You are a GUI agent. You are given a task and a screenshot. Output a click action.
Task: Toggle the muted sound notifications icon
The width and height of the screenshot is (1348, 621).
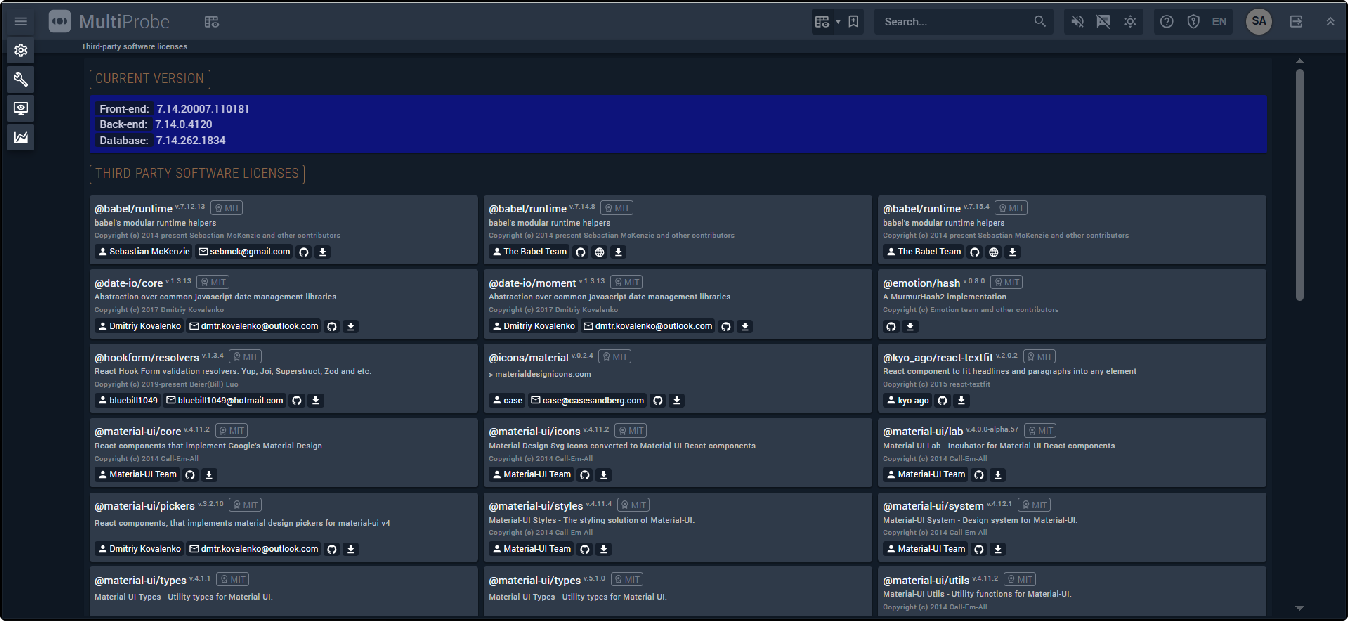click(1077, 21)
